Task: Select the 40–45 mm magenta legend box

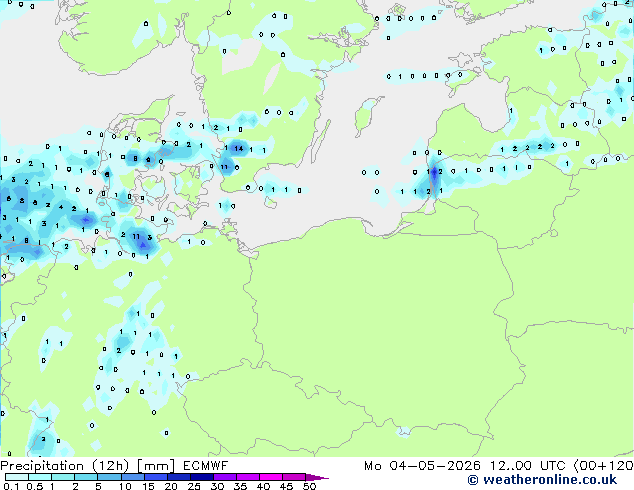Action: [x=271, y=477]
